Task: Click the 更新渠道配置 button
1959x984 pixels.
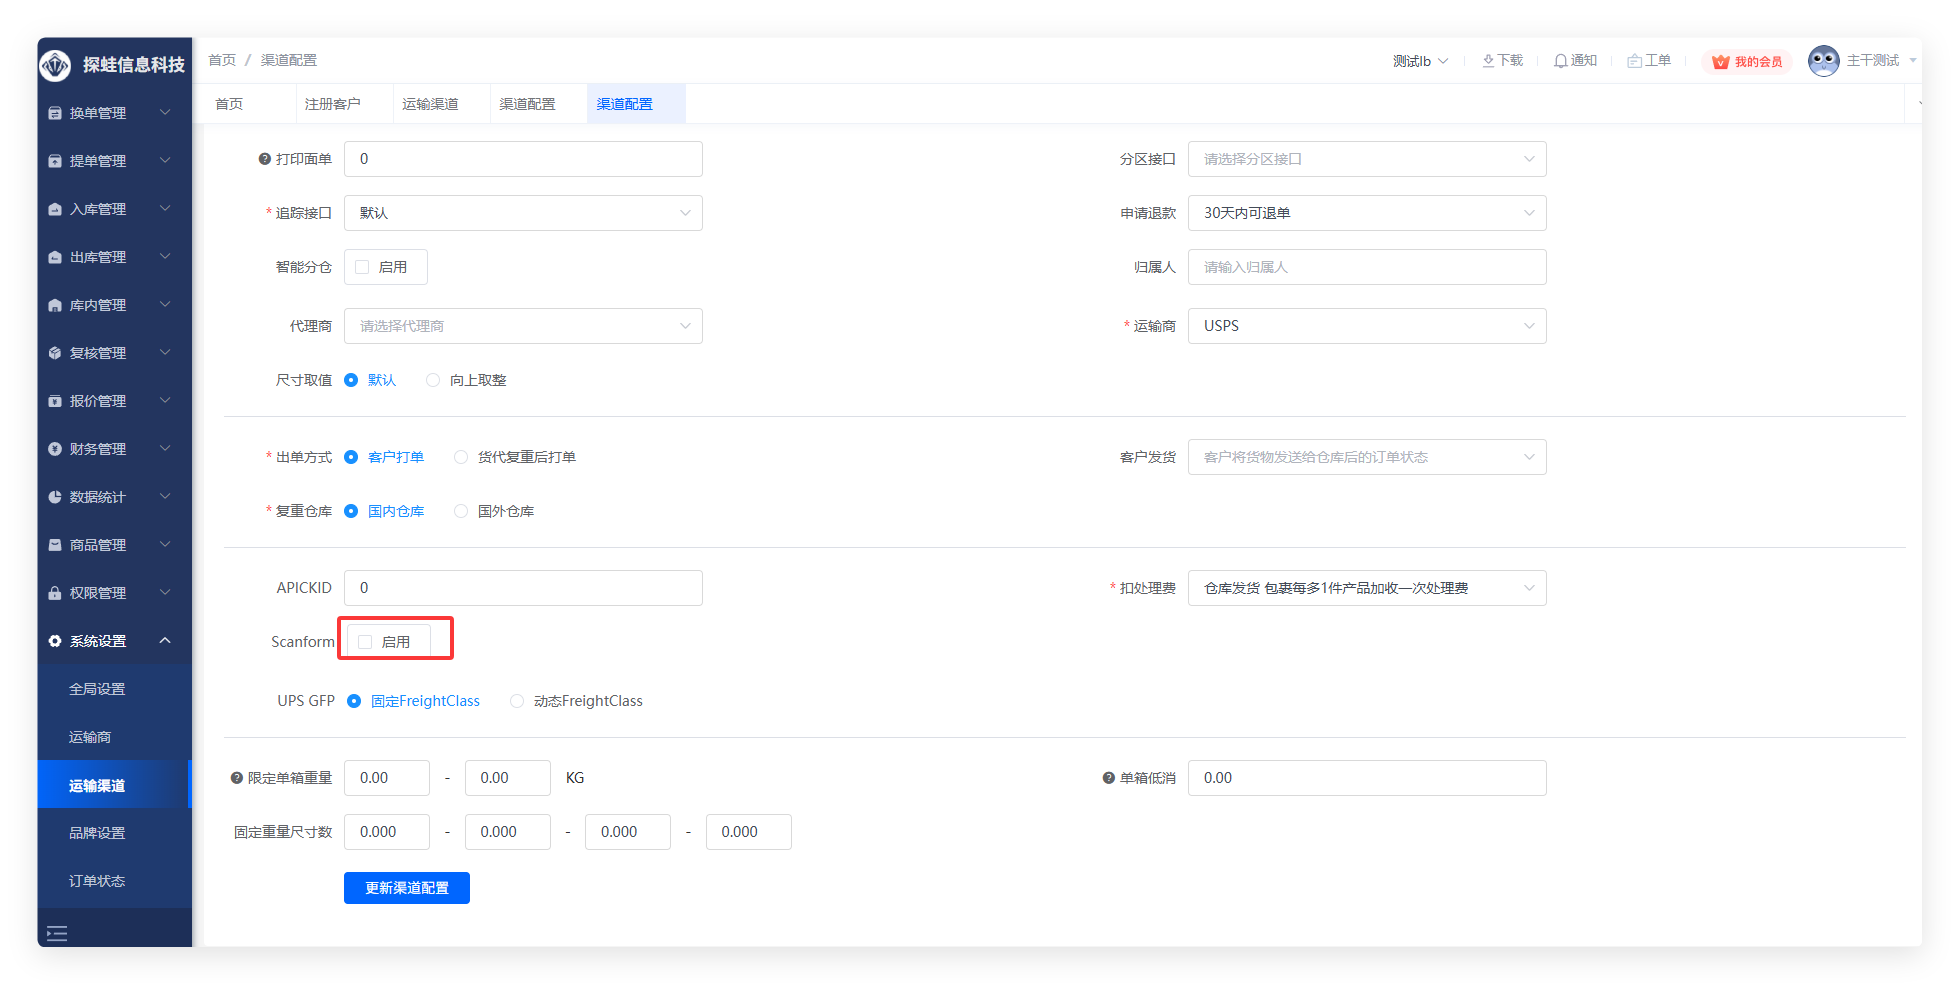Action: [406, 888]
